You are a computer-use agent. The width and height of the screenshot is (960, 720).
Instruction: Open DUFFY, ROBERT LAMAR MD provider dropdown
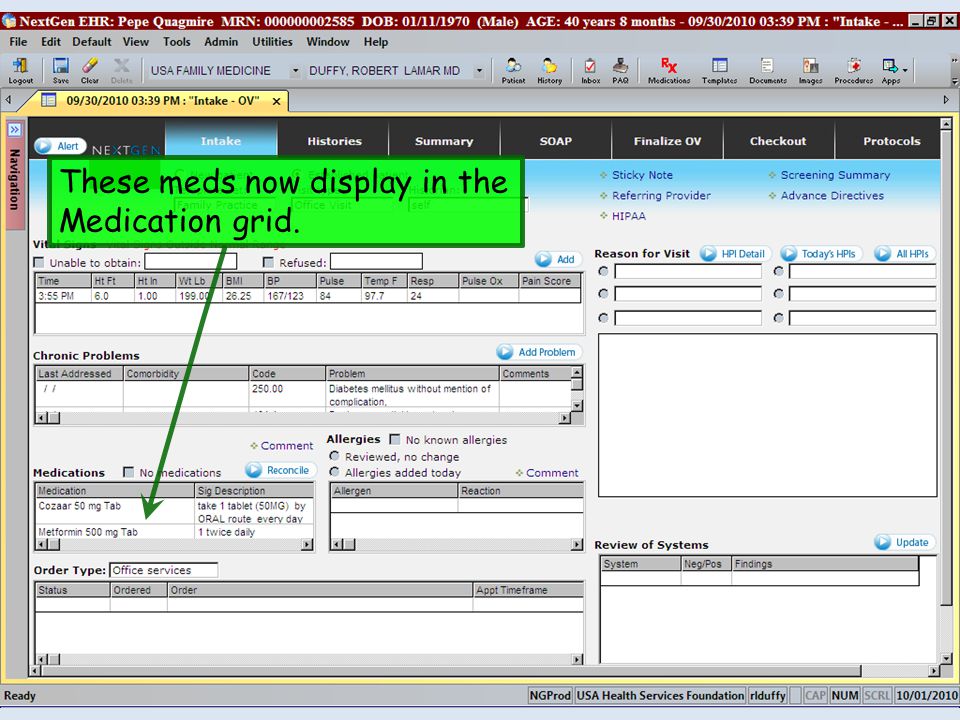point(479,71)
